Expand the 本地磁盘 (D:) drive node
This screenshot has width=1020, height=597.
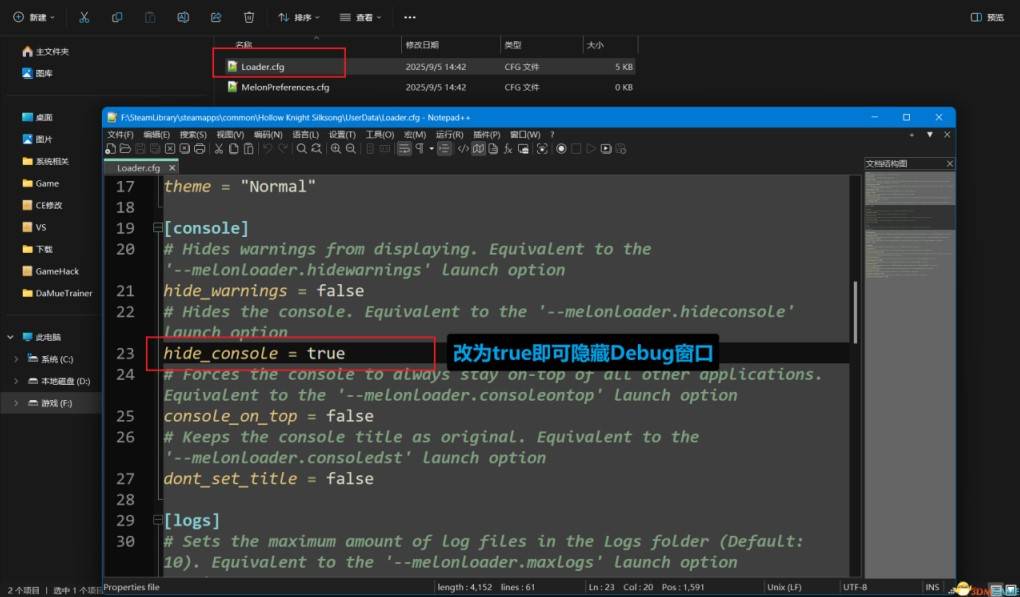tap(16, 381)
